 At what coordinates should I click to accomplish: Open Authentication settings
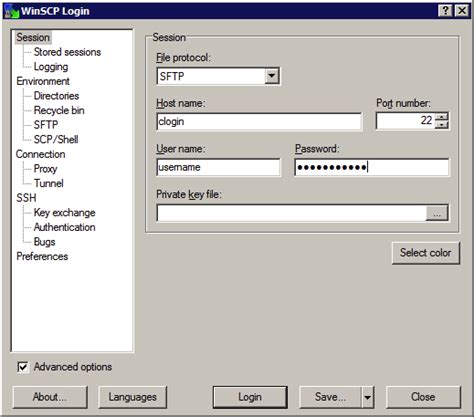pyautogui.click(x=65, y=227)
